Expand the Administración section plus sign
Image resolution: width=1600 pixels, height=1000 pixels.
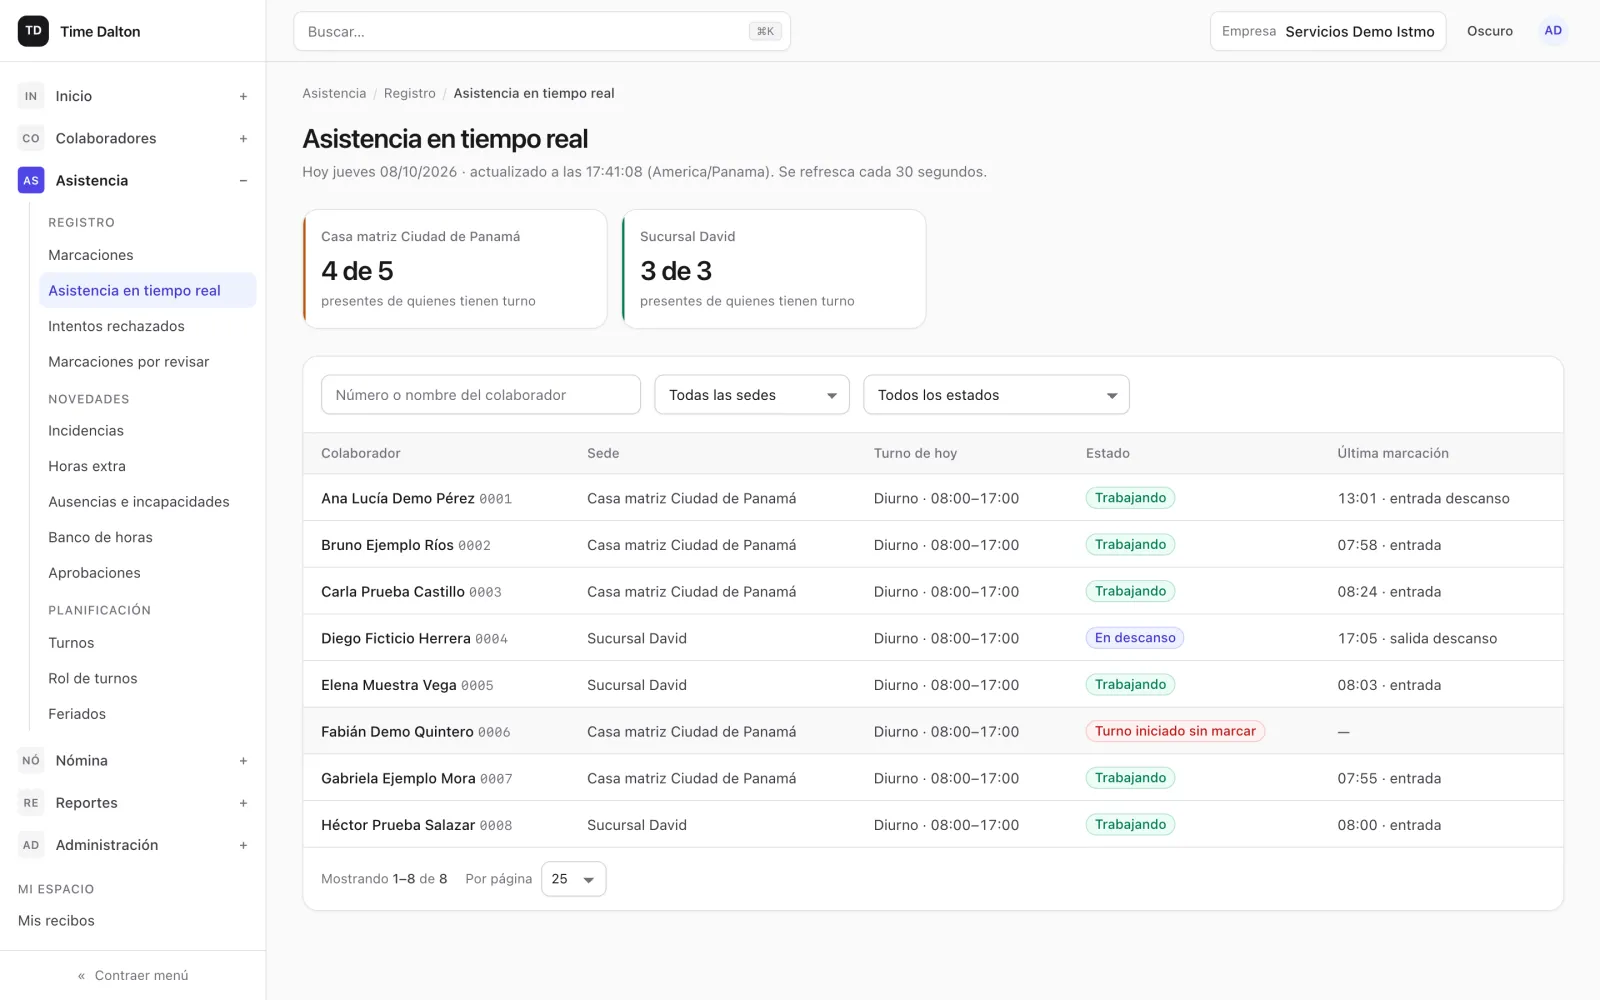[243, 844]
